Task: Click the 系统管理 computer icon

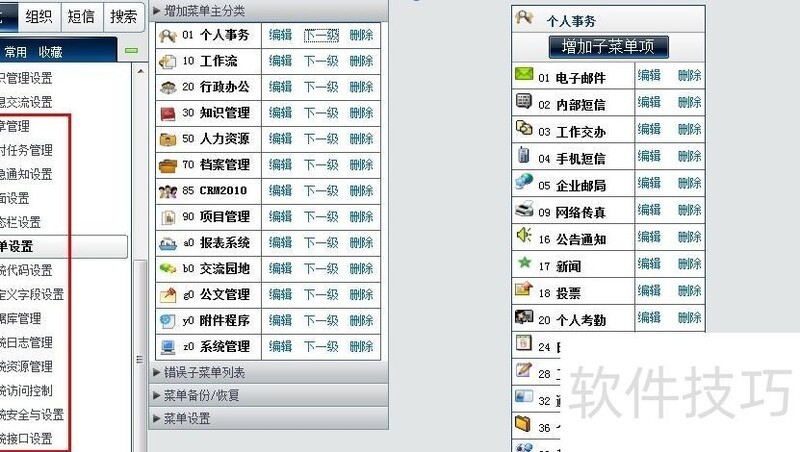Action: pos(168,347)
